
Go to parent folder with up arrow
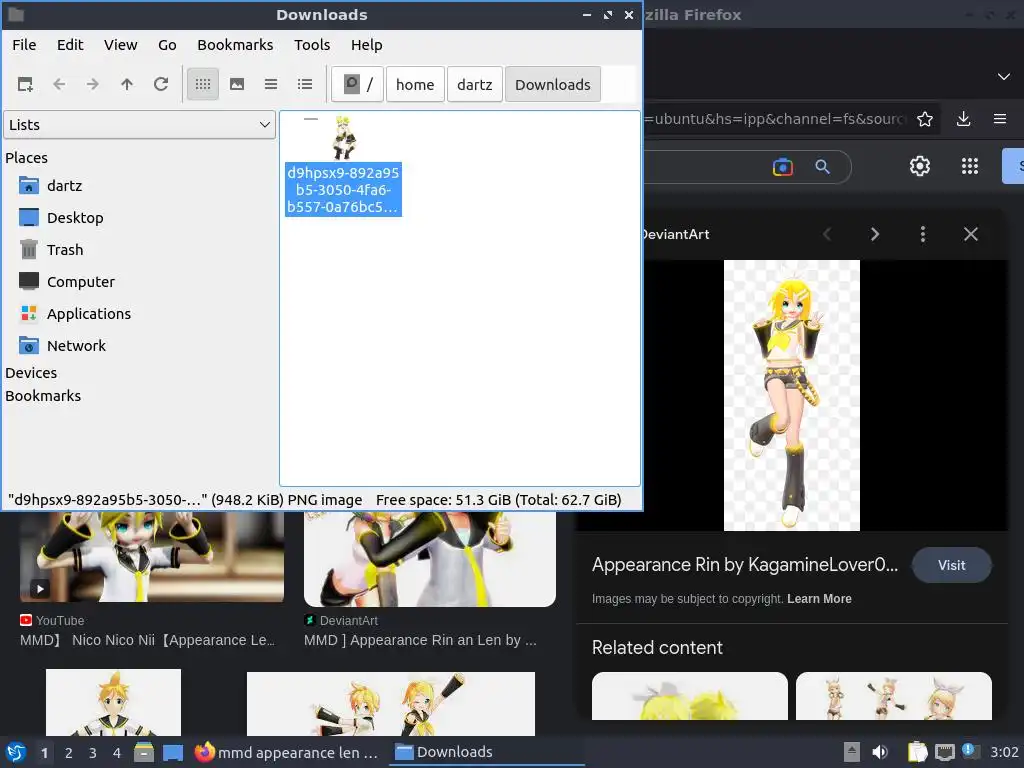[127, 84]
